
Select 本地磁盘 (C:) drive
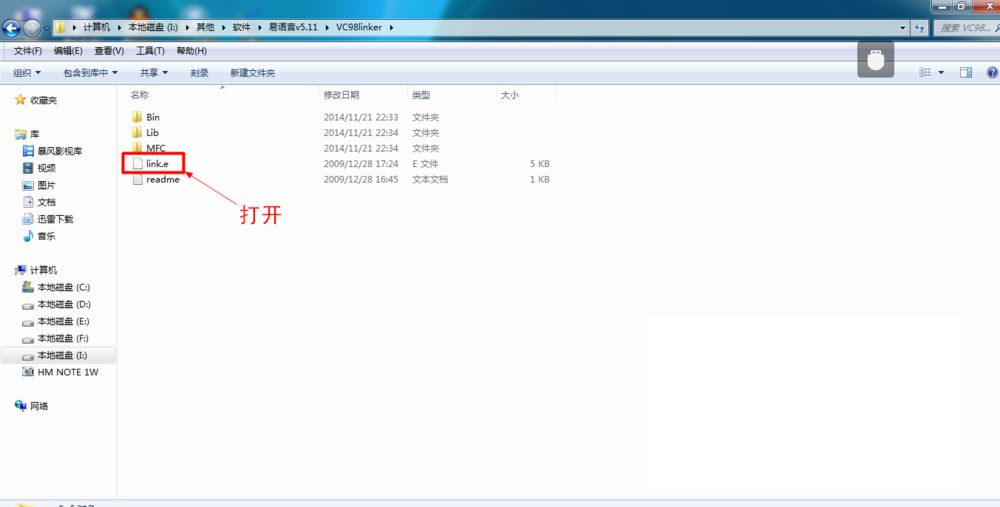coord(63,287)
